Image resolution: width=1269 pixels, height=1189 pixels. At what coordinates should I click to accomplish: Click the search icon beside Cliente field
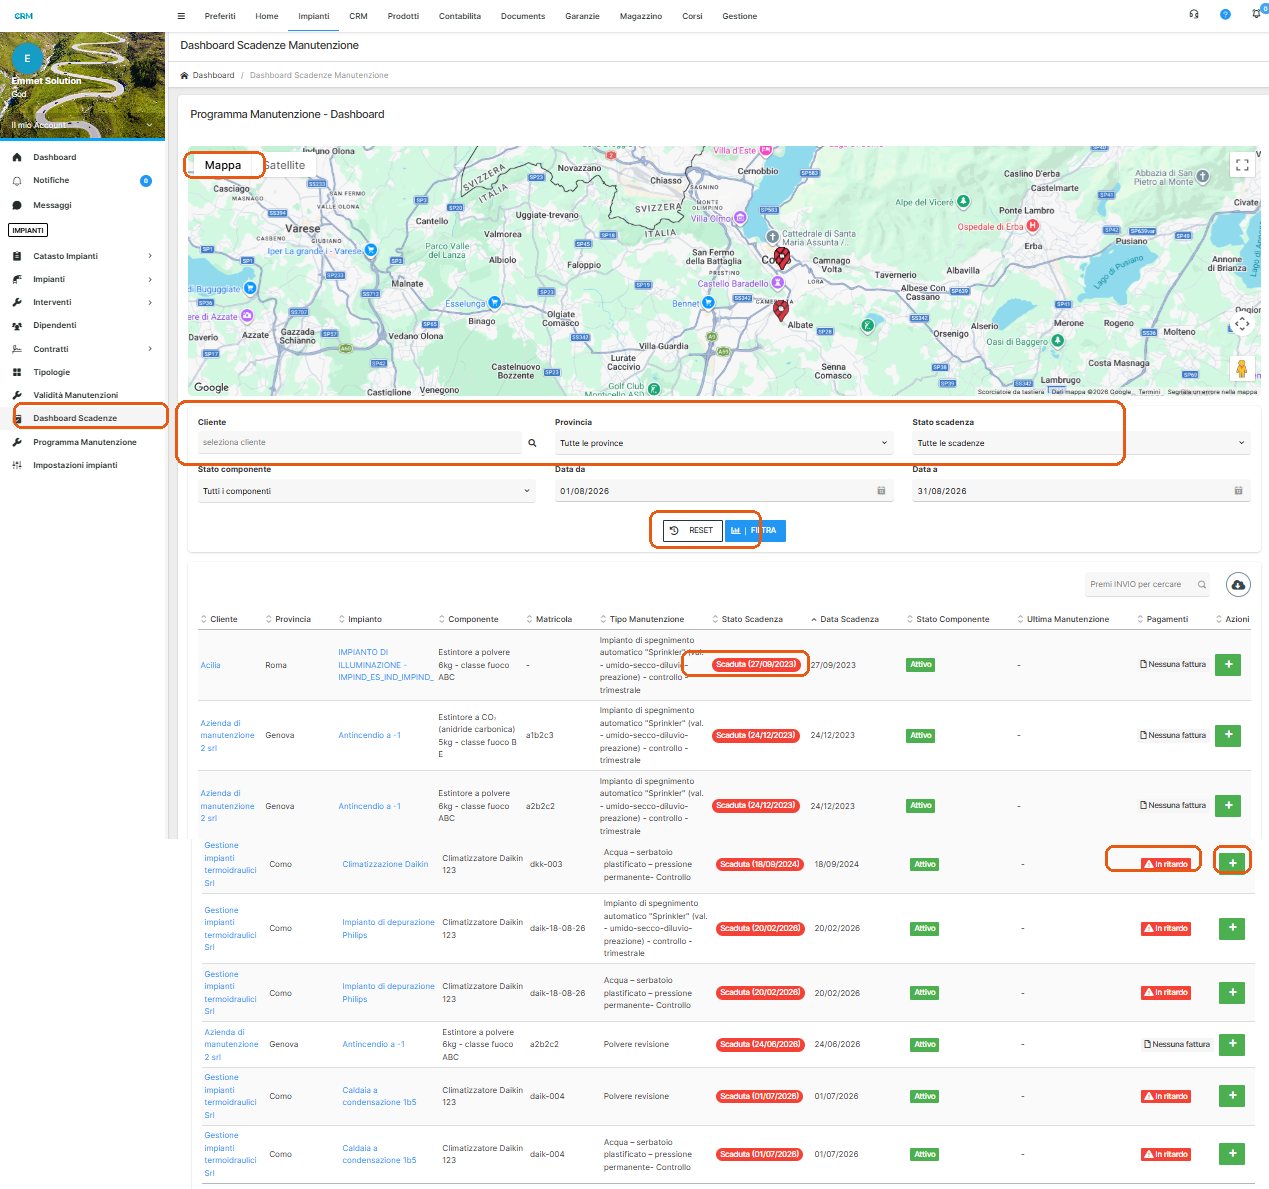532,443
